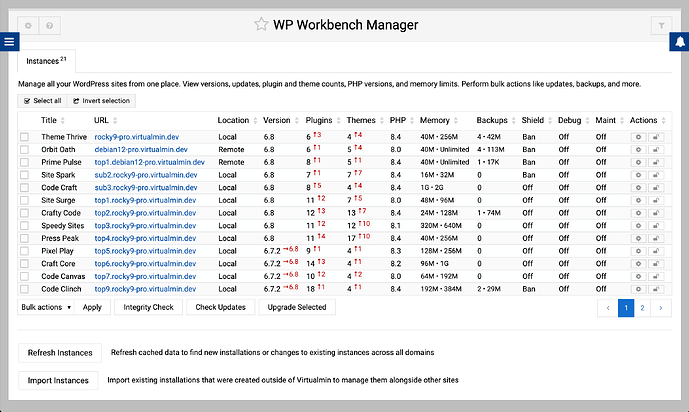Open settings gear for Code Canvas row

pos(638,276)
